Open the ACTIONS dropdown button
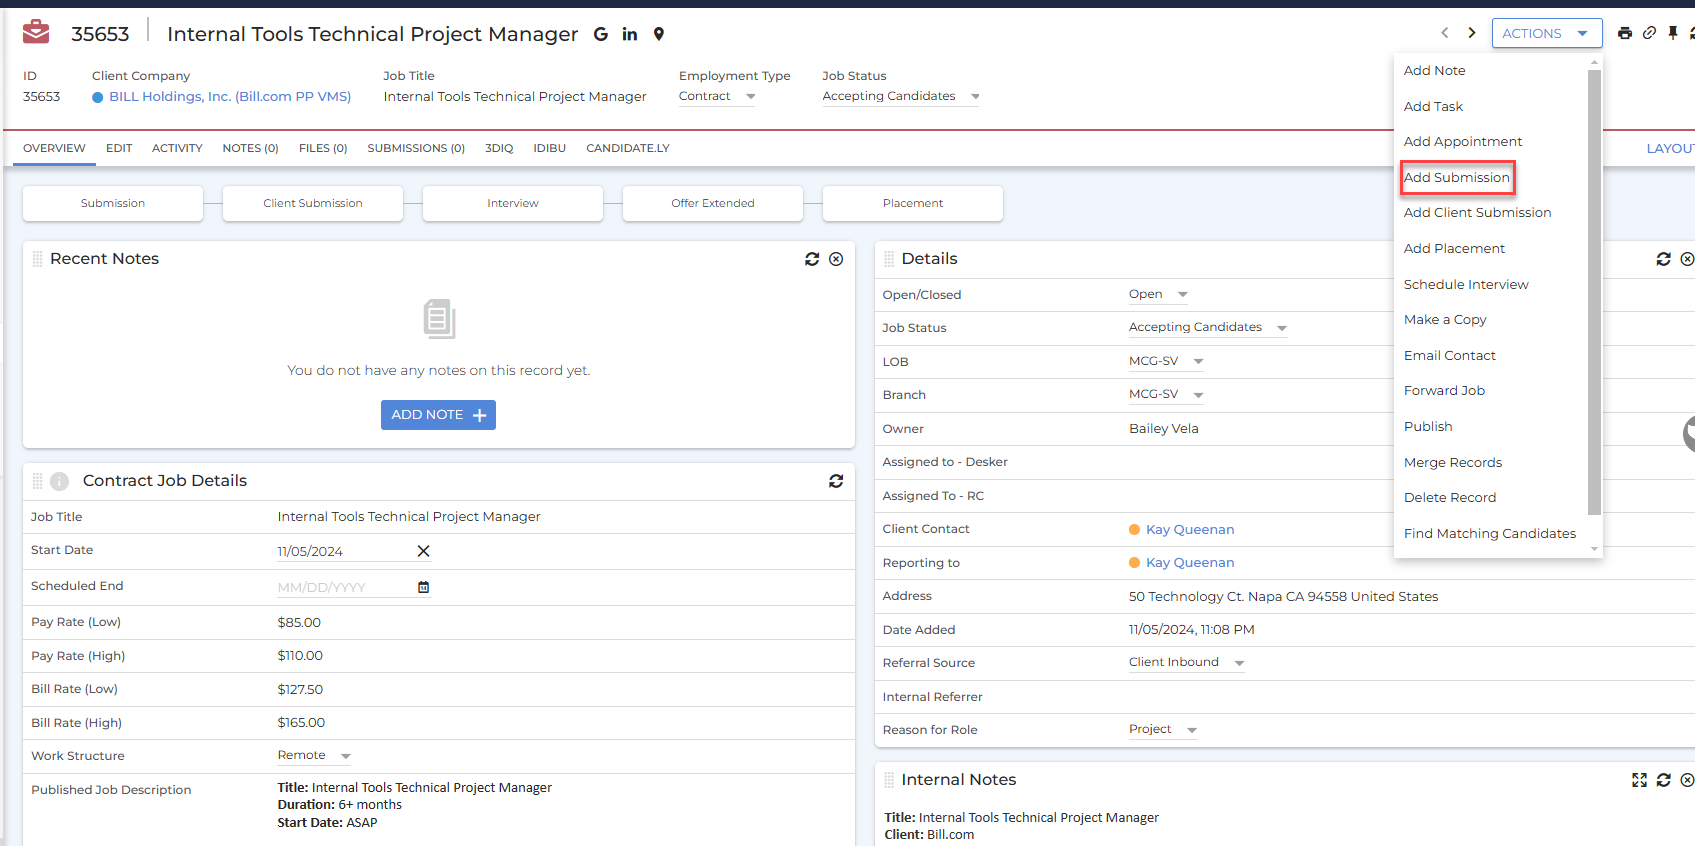1695x846 pixels. click(1546, 33)
